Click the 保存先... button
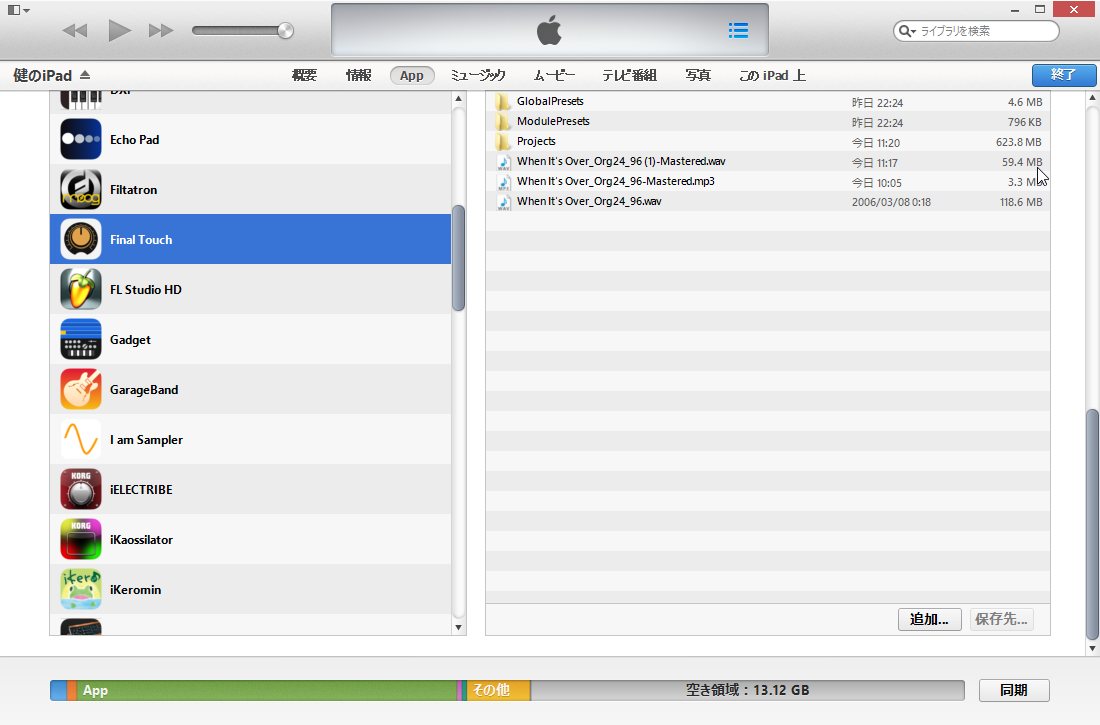The width and height of the screenshot is (1100, 725). pos(1001,619)
